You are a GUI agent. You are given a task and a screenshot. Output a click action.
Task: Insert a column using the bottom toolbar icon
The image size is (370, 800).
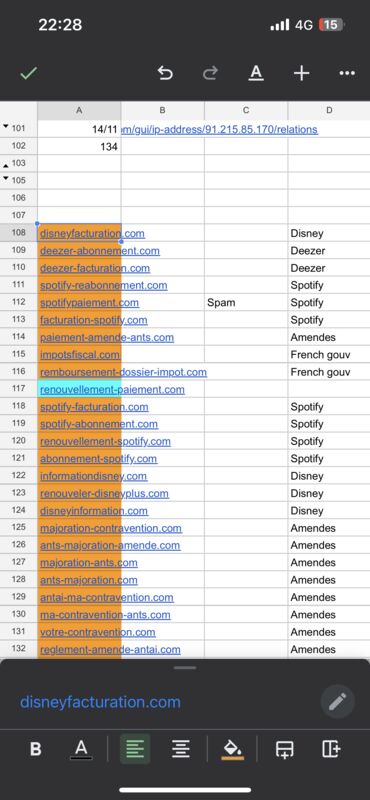click(x=331, y=749)
